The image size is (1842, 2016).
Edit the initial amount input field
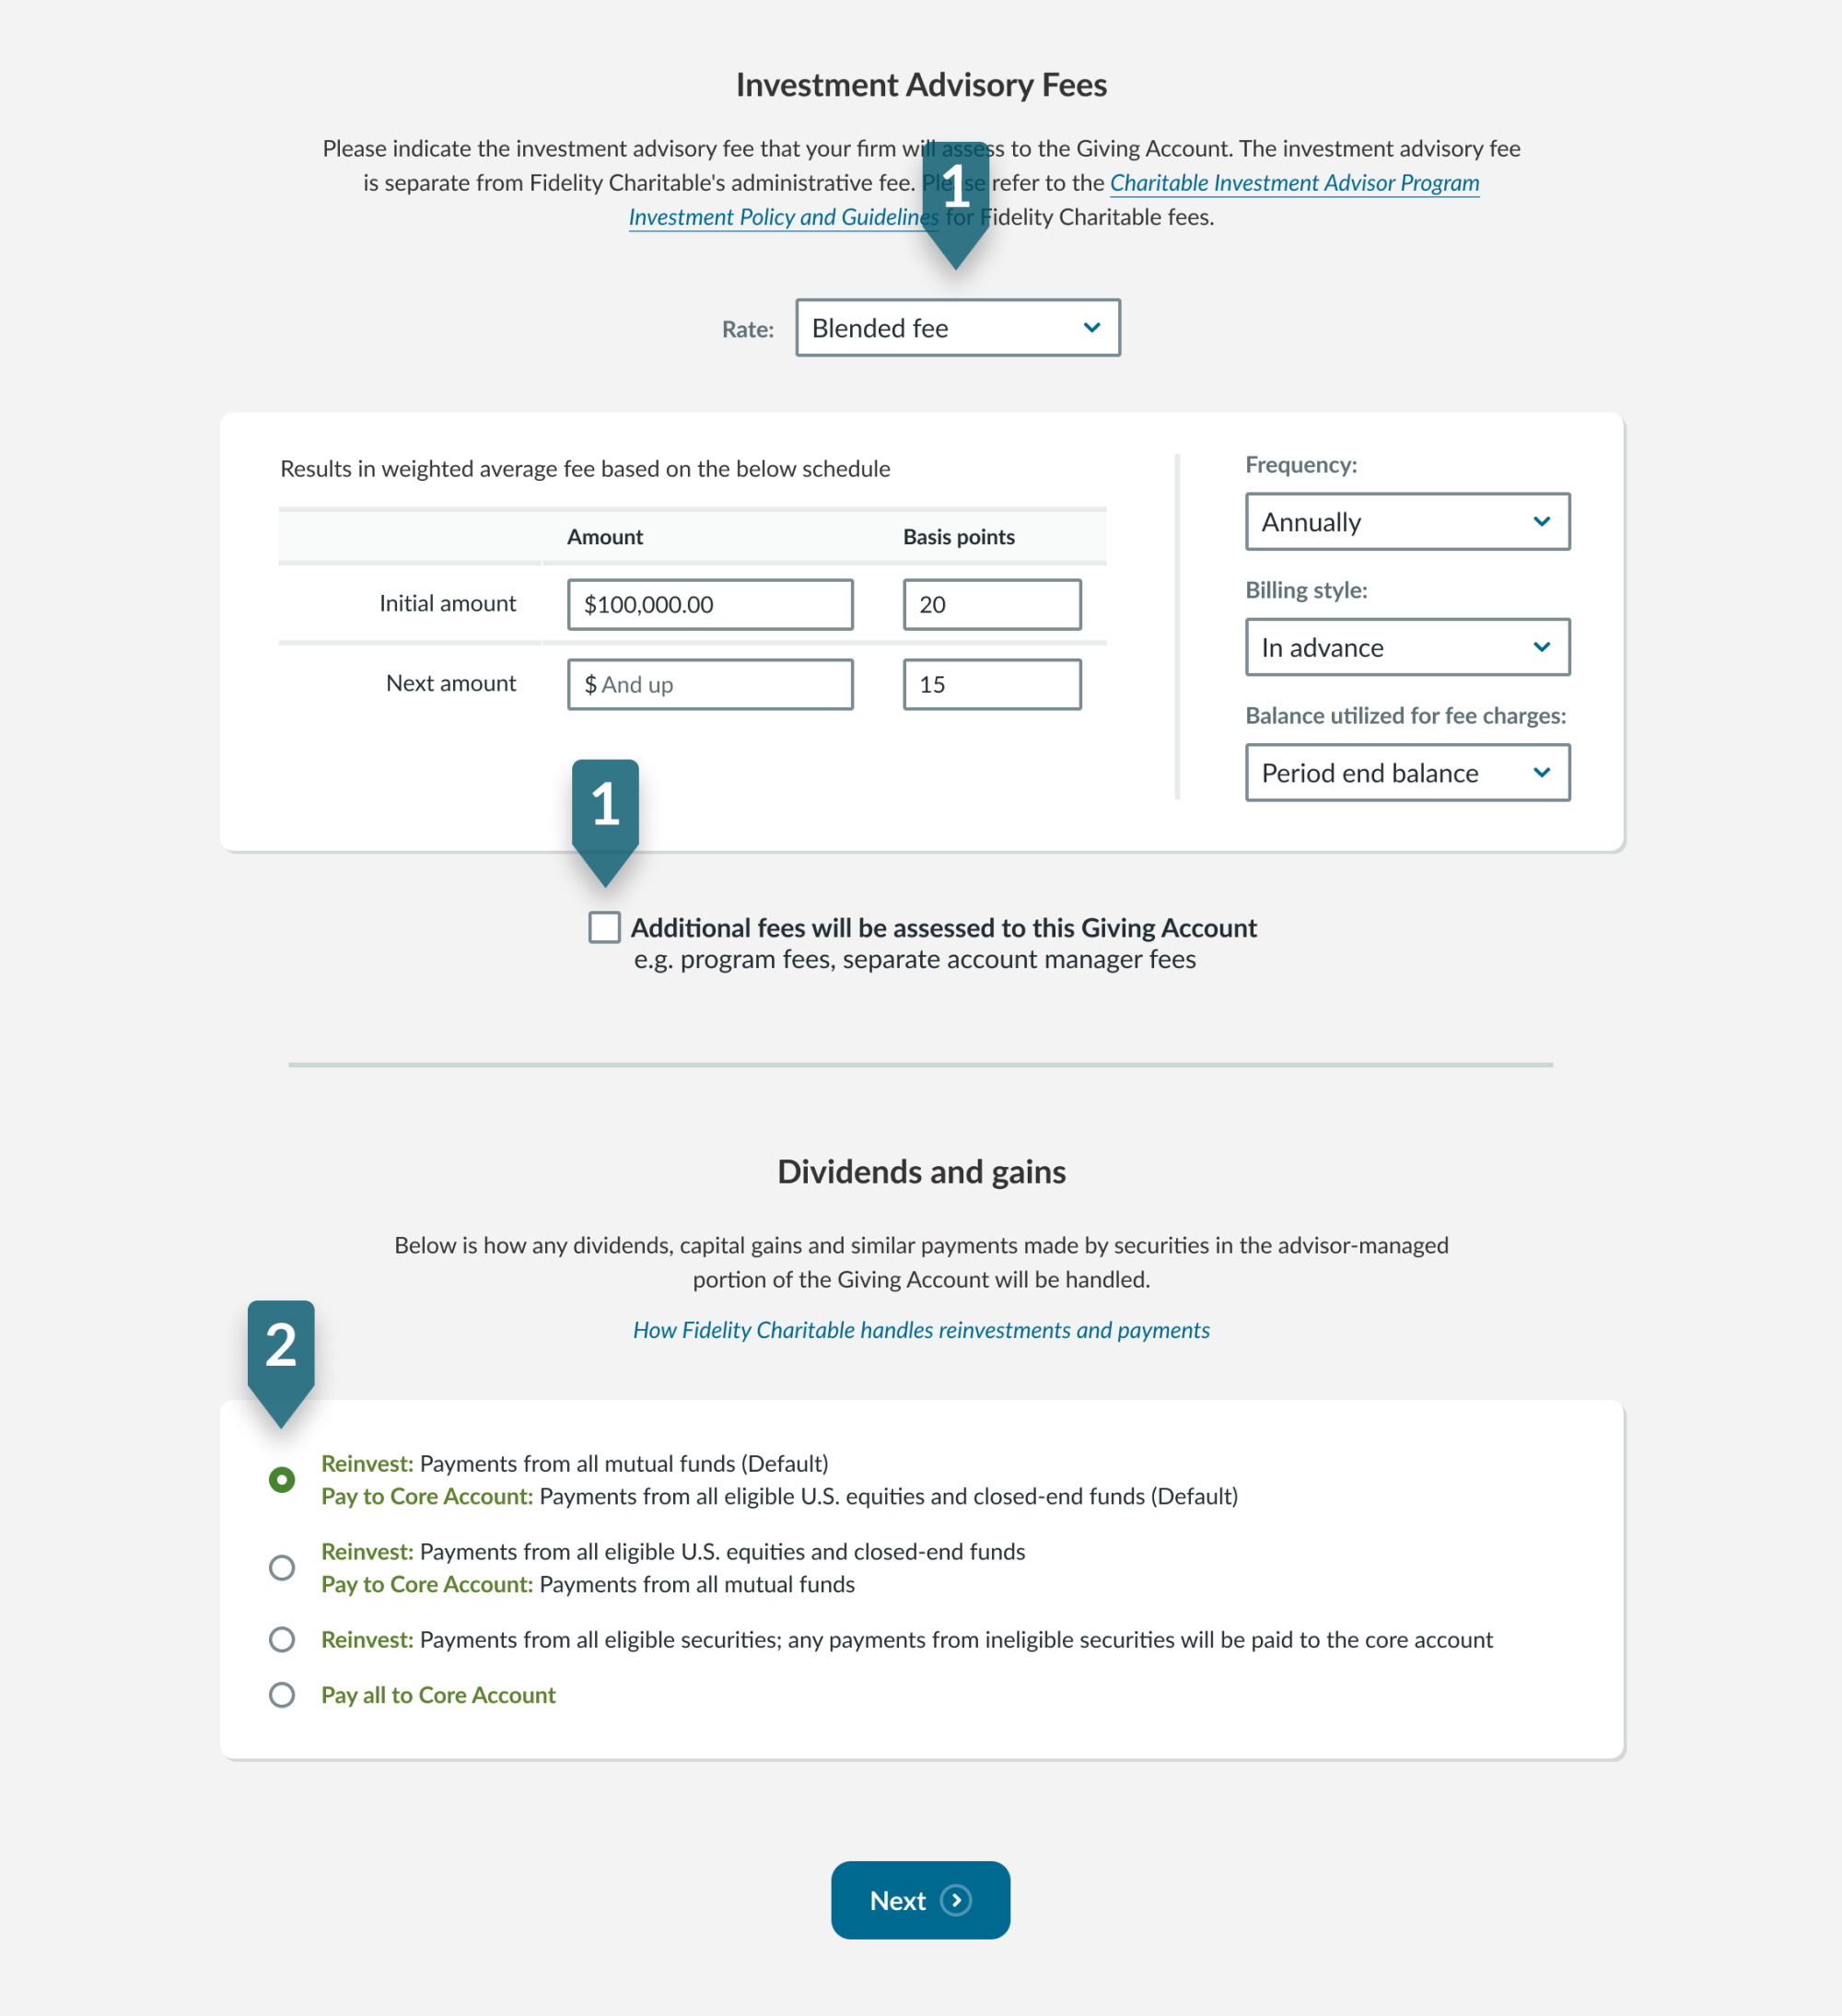point(711,602)
